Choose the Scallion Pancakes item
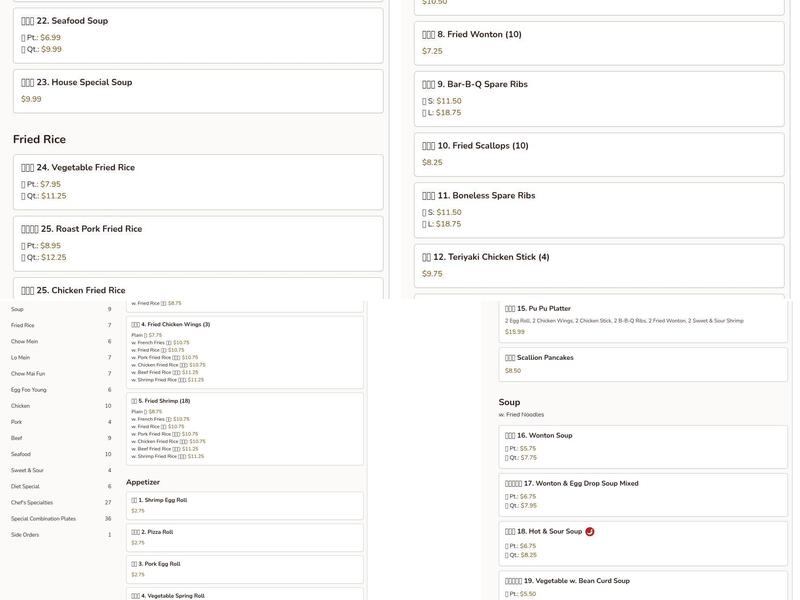 (643, 364)
